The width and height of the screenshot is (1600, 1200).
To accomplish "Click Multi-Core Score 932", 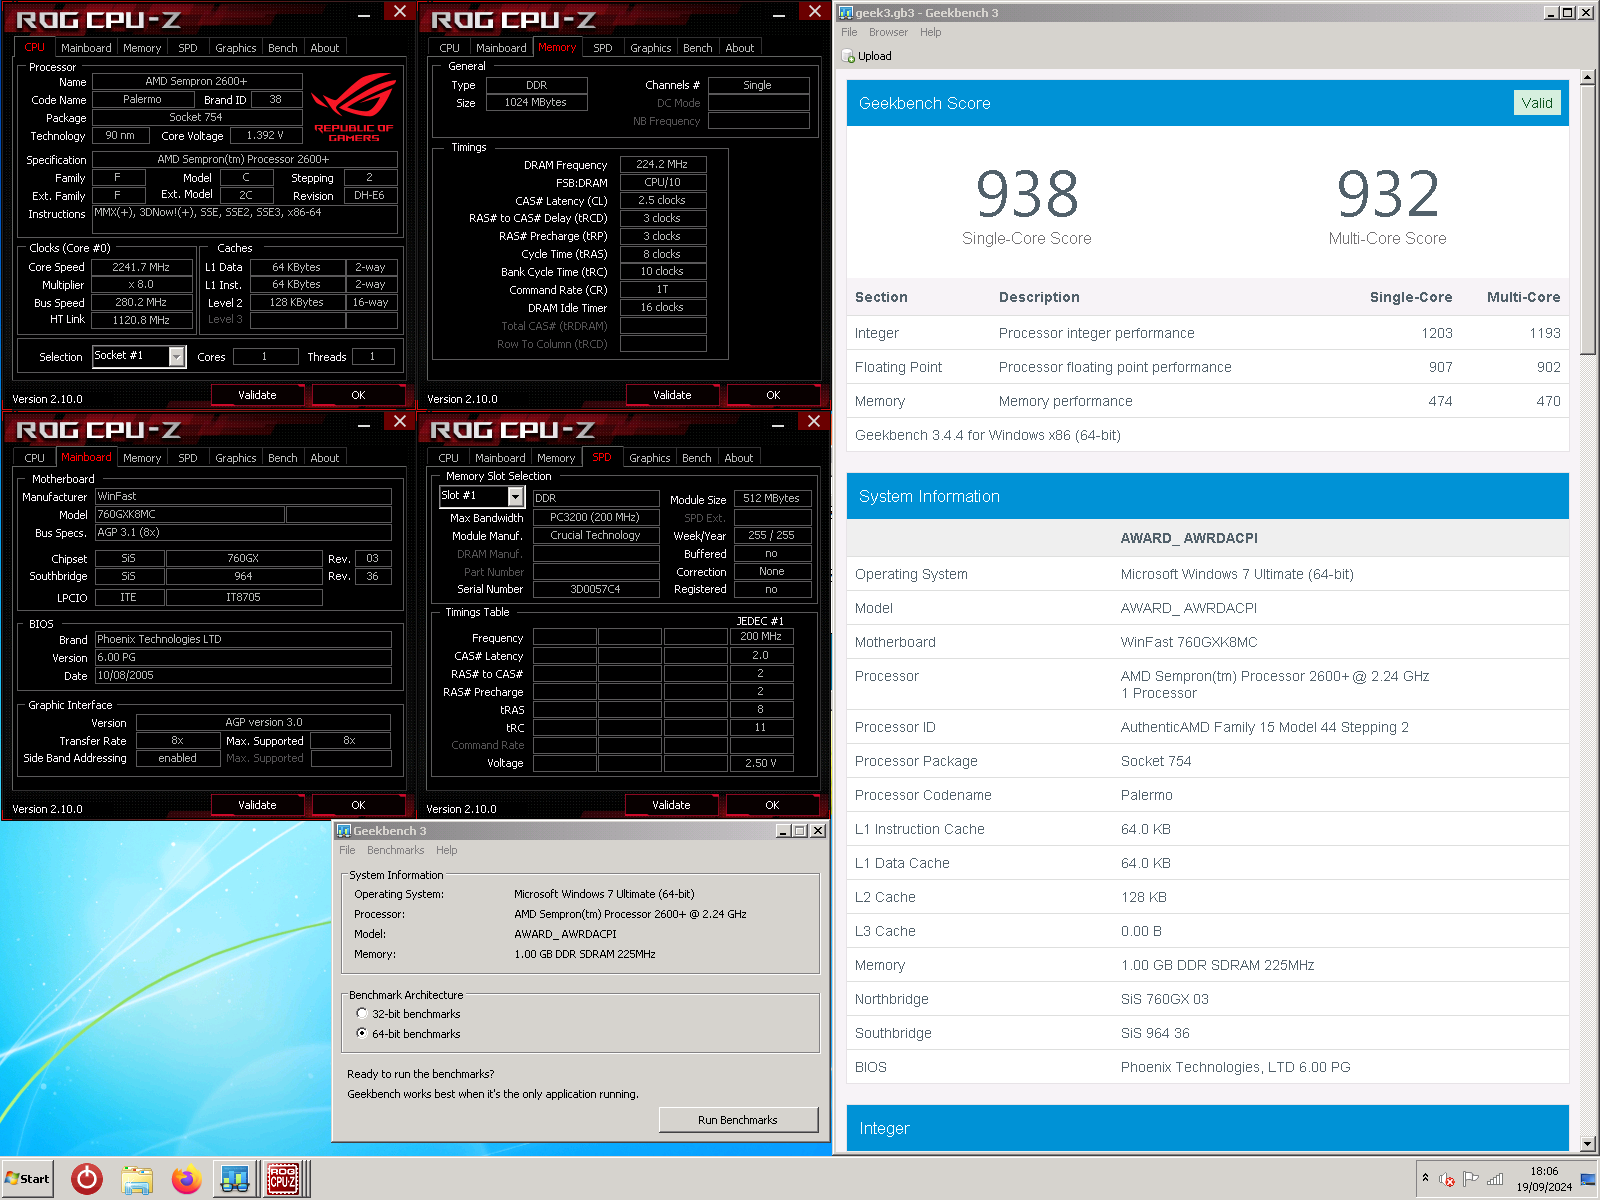I will tap(1388, 193).
